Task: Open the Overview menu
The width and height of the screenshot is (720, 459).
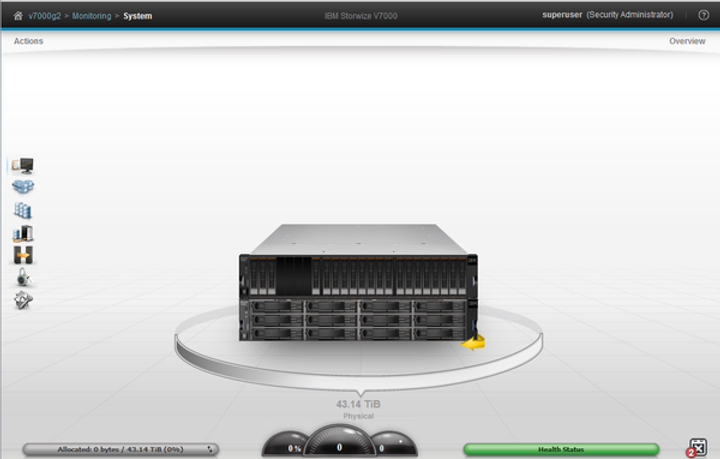Action: coord(687,41)
